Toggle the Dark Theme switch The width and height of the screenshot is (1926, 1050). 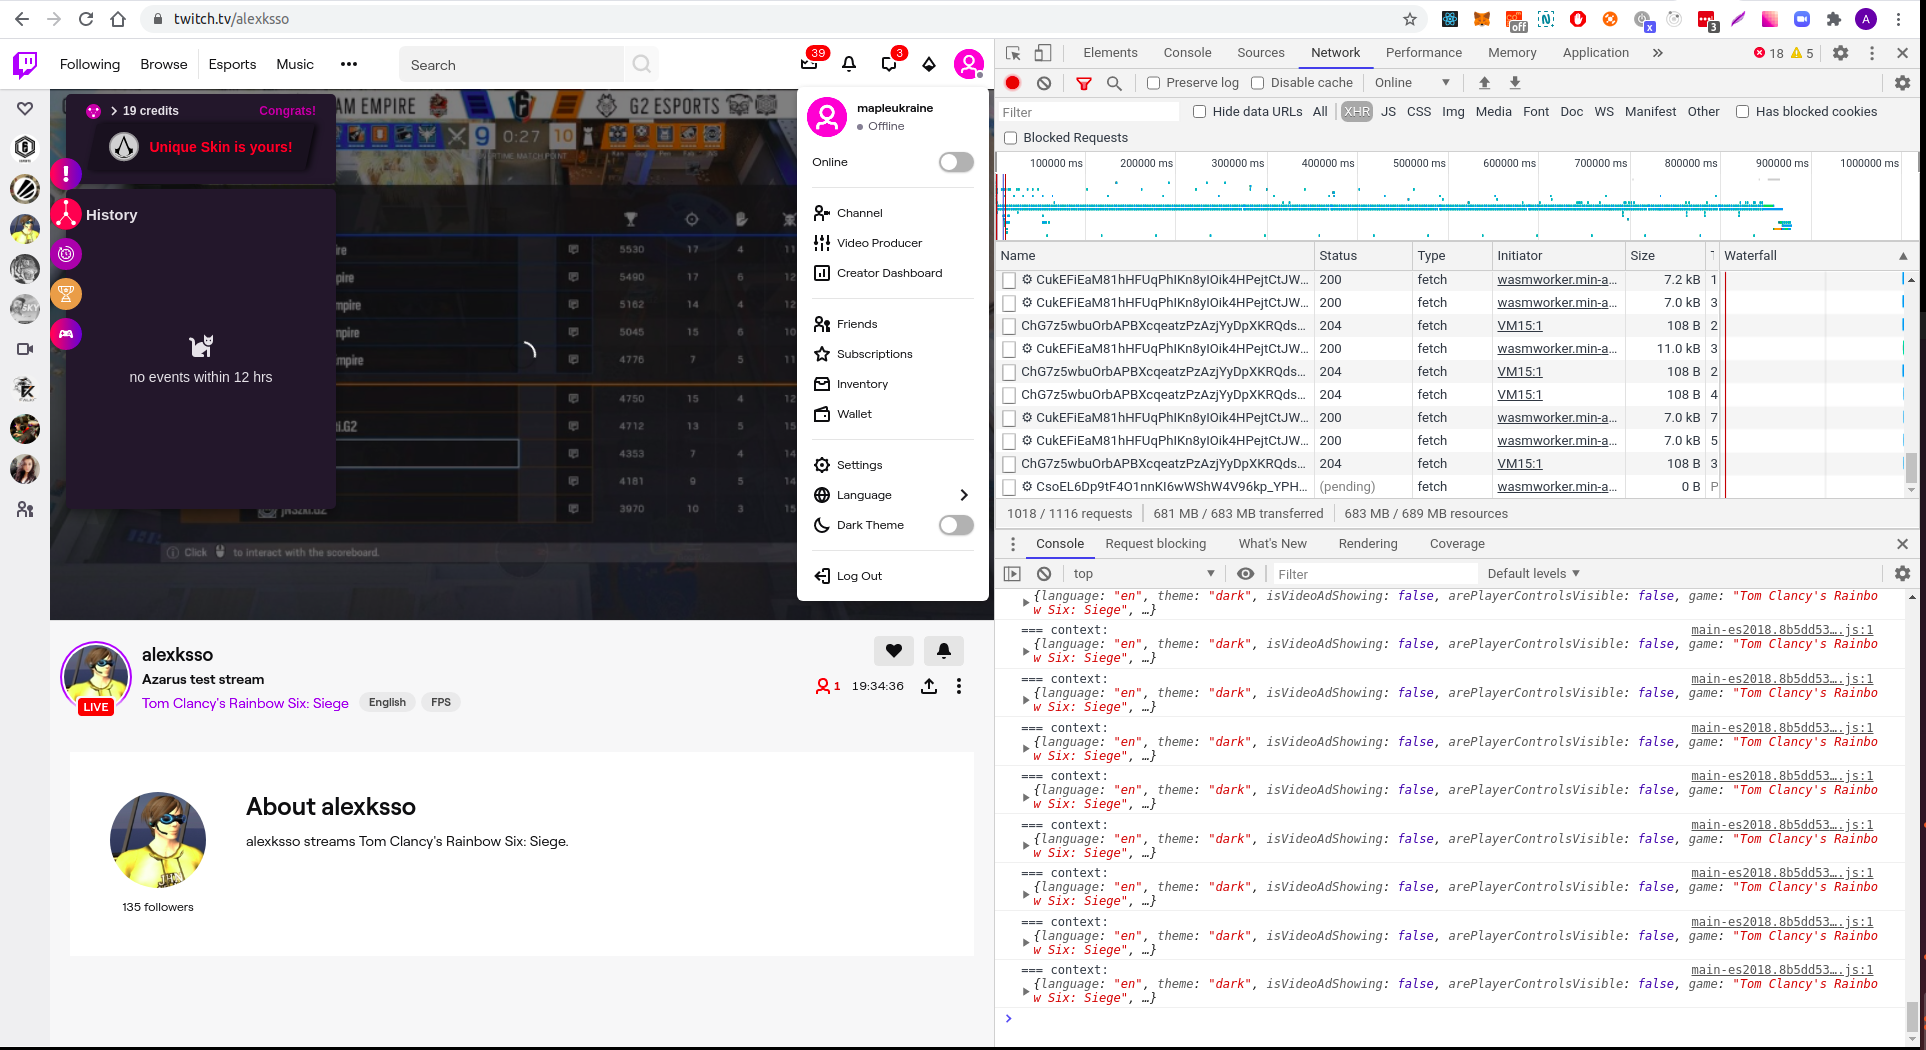955,525
